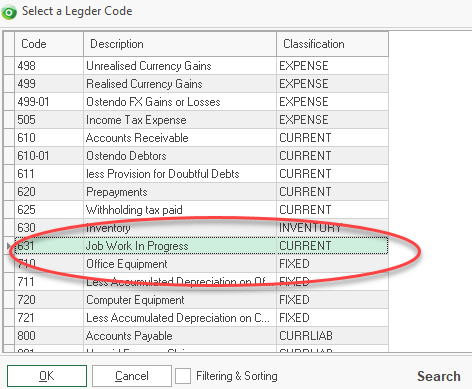472x389 pixels.
Task: Select the 498 code cell
Action: pyautogui.click(x=49, y=66)
